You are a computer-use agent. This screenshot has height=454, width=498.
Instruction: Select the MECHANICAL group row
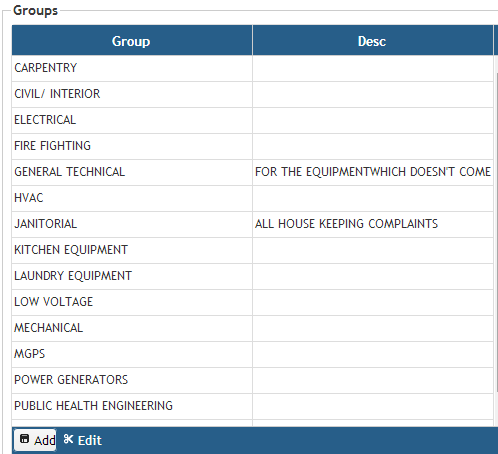(x=253, y=328)
